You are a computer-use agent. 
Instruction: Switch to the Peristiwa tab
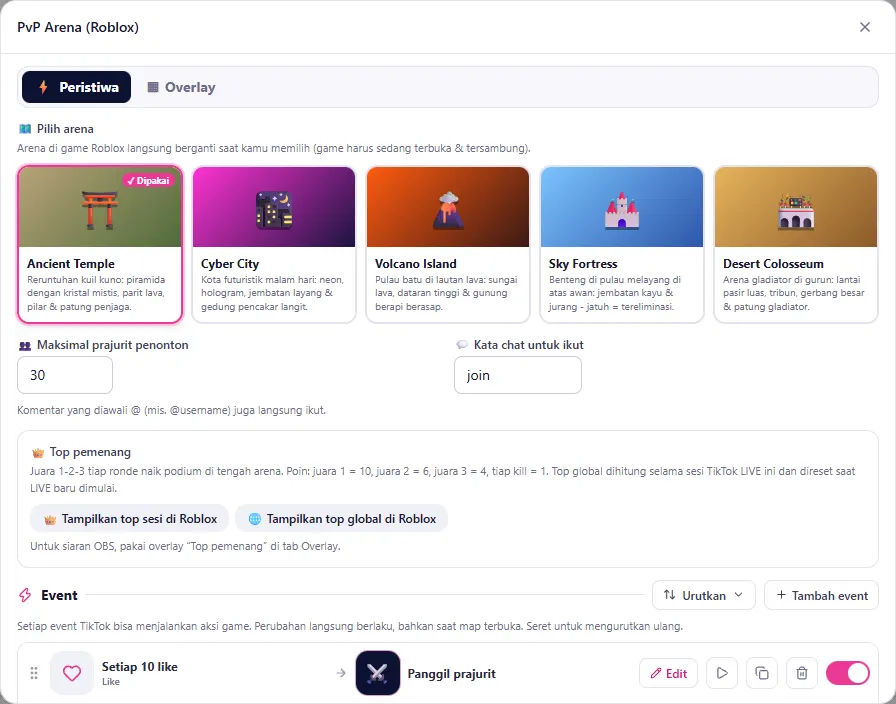[77, 87]
